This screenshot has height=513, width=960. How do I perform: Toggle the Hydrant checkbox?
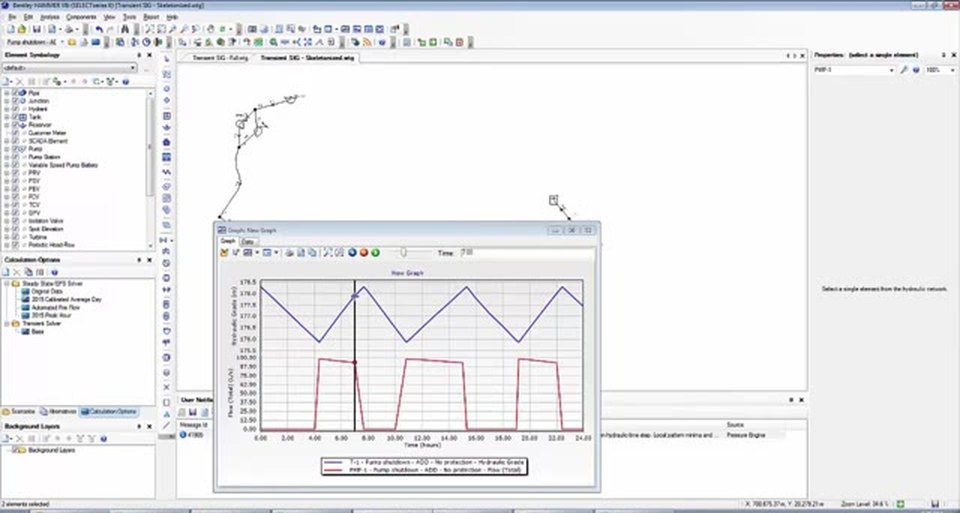pyautogui.click(x=15, y=109)
